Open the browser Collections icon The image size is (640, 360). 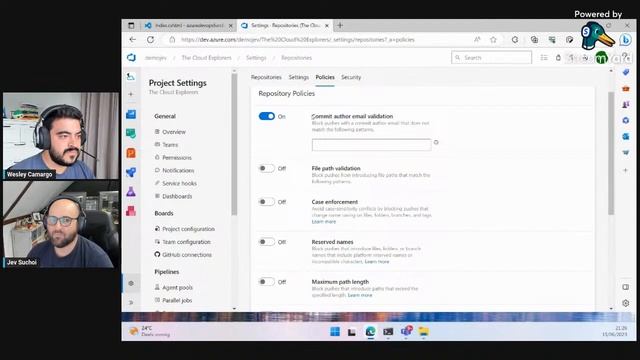pyautogui.click(x=534, y=40)
